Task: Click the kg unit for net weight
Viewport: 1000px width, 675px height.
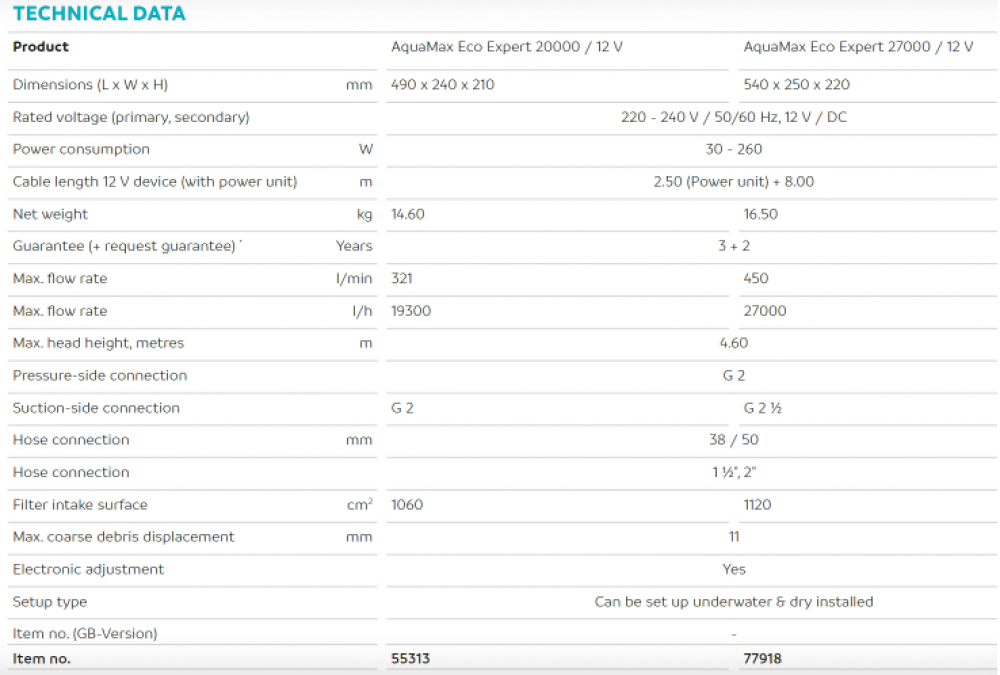Action: [x=364, y=215]
